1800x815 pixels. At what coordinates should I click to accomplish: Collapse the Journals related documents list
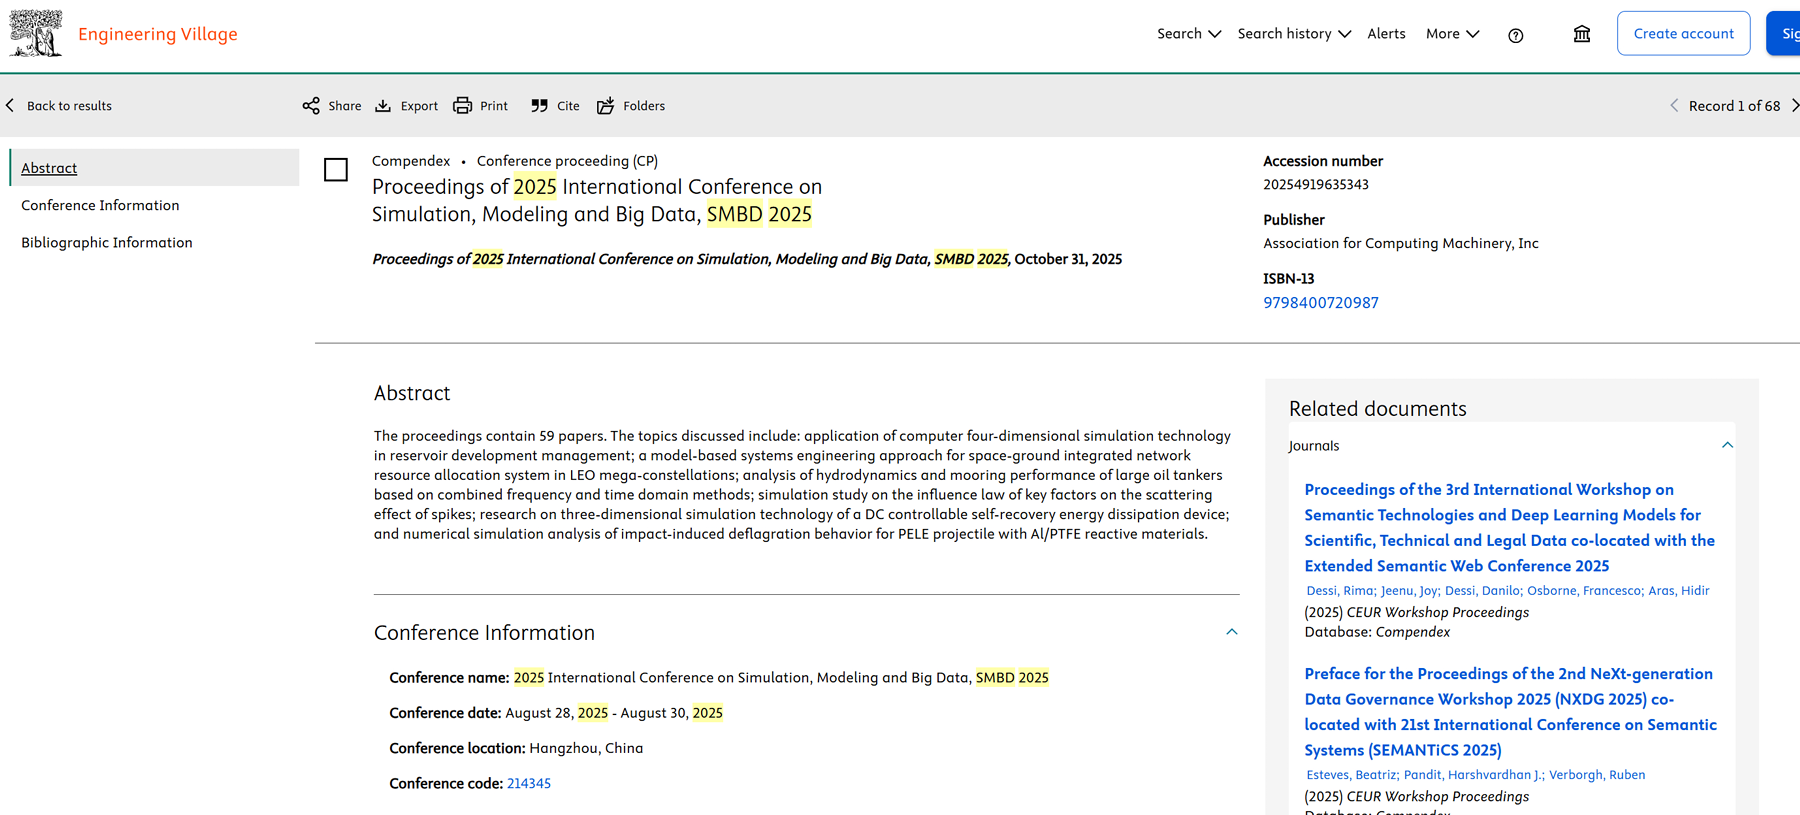coord(1727,445)
